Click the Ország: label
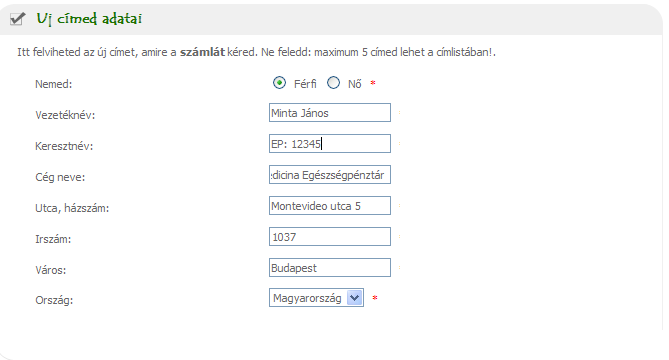 click(x=54, y=300)
